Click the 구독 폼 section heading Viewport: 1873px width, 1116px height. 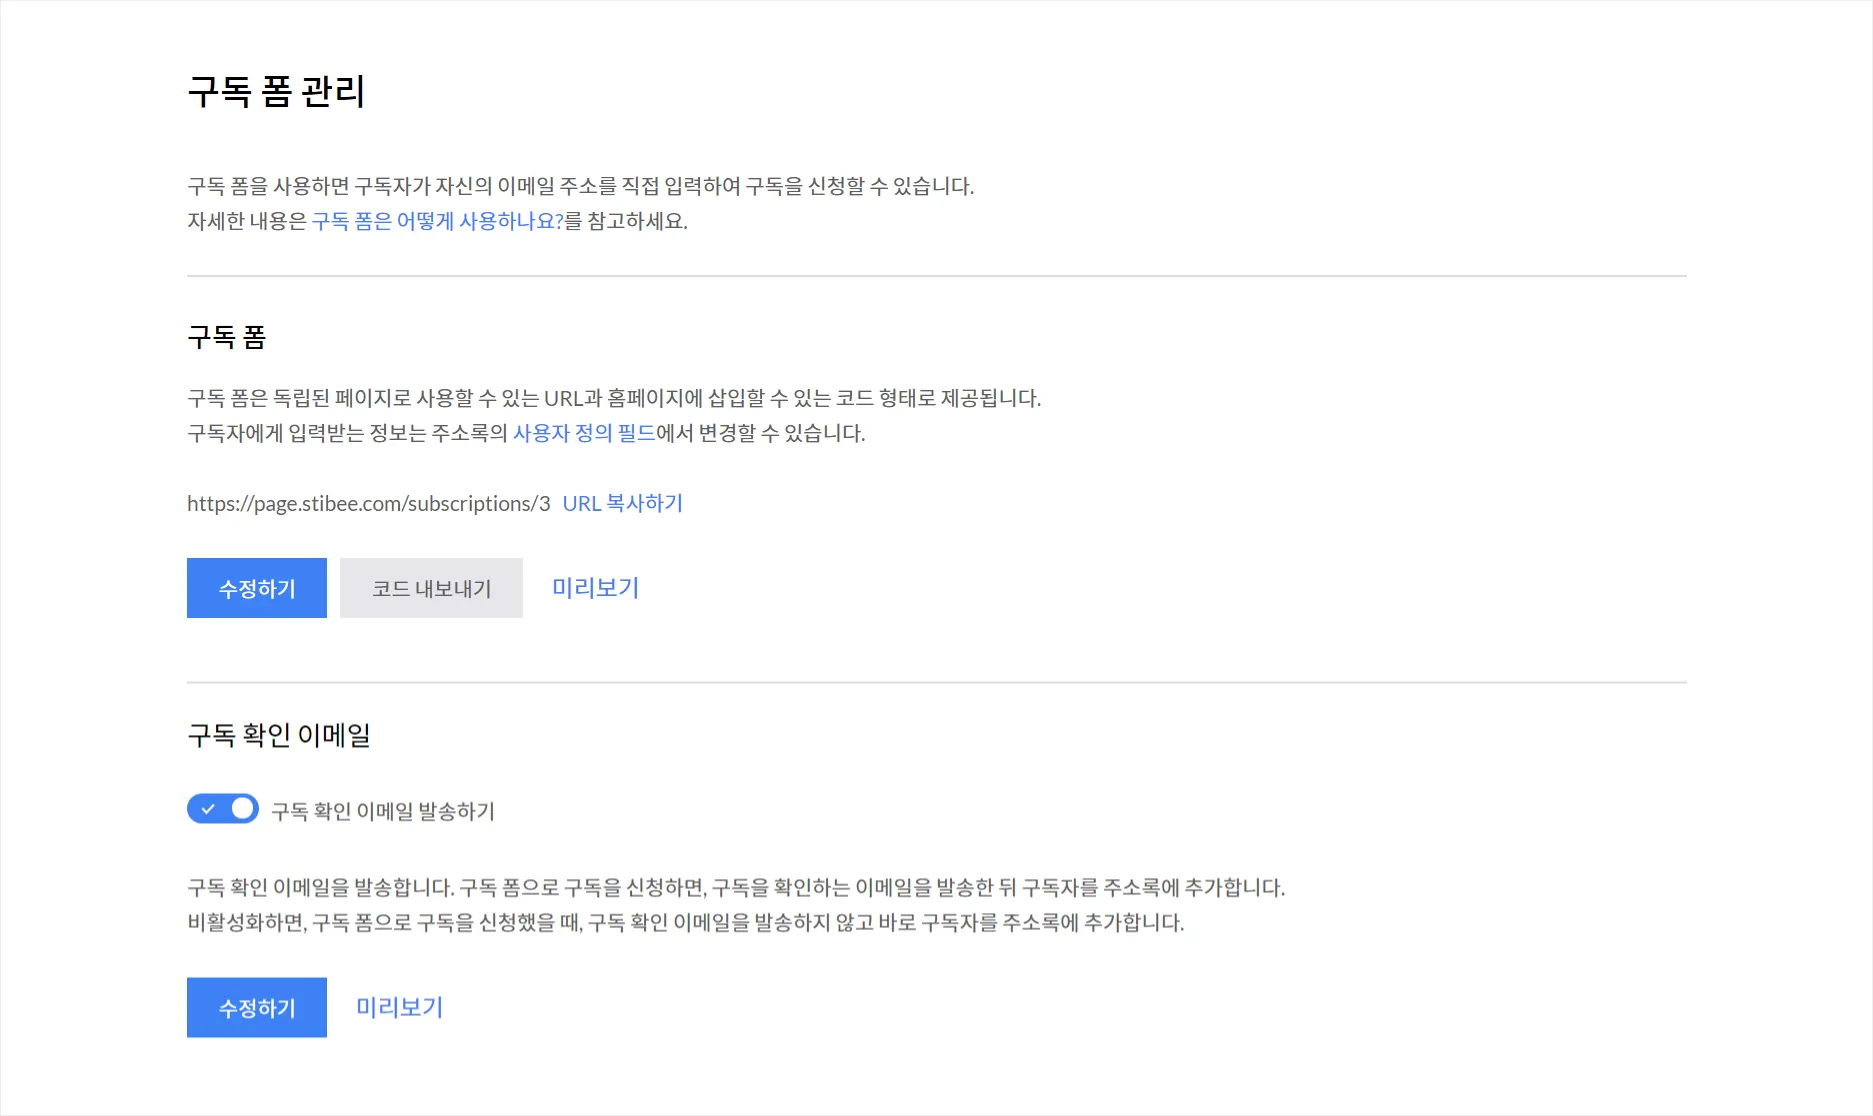coord(226,337)
